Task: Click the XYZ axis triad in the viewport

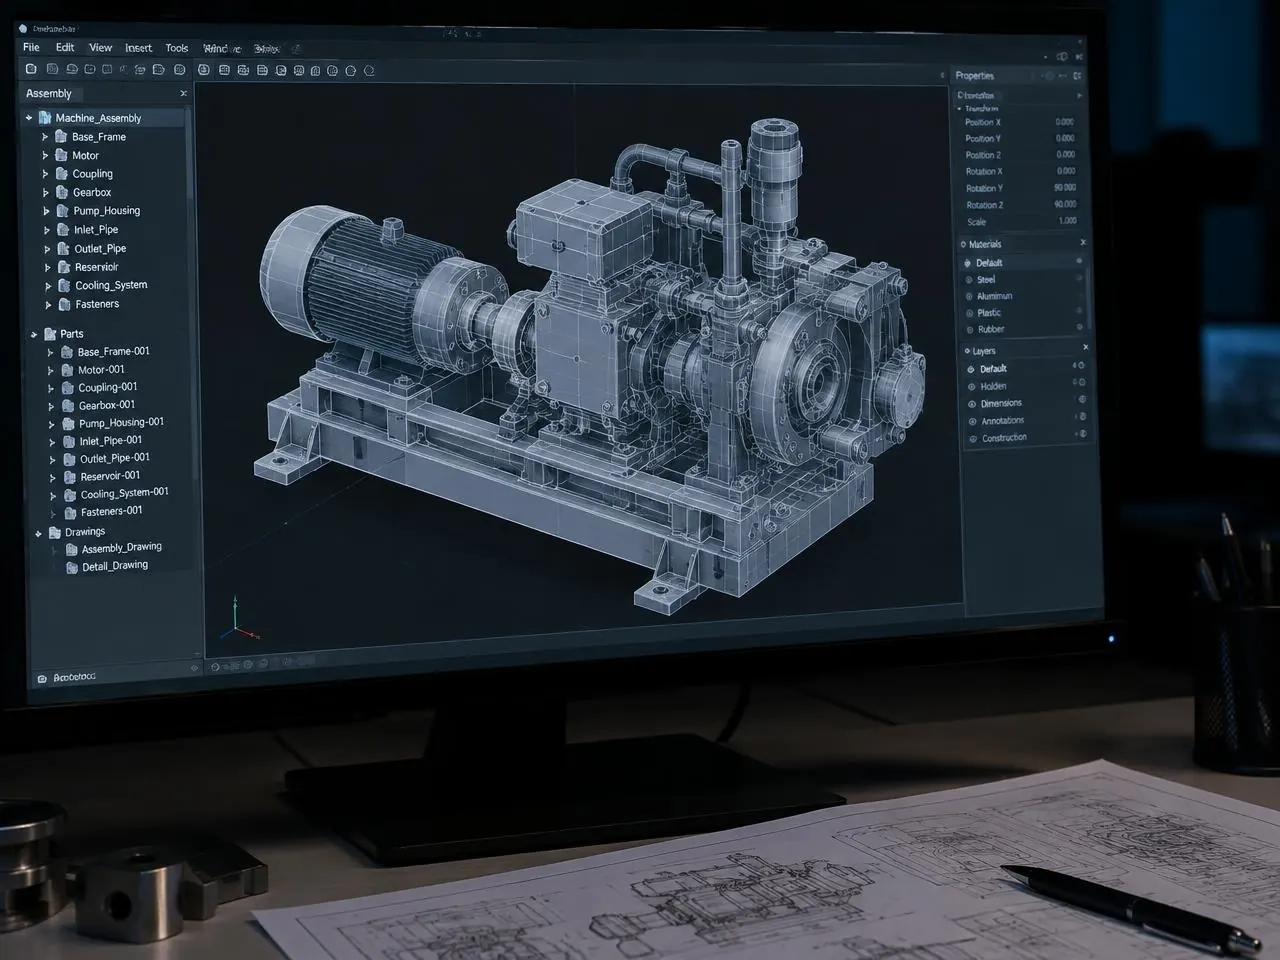Action: (x=240, y=619)
